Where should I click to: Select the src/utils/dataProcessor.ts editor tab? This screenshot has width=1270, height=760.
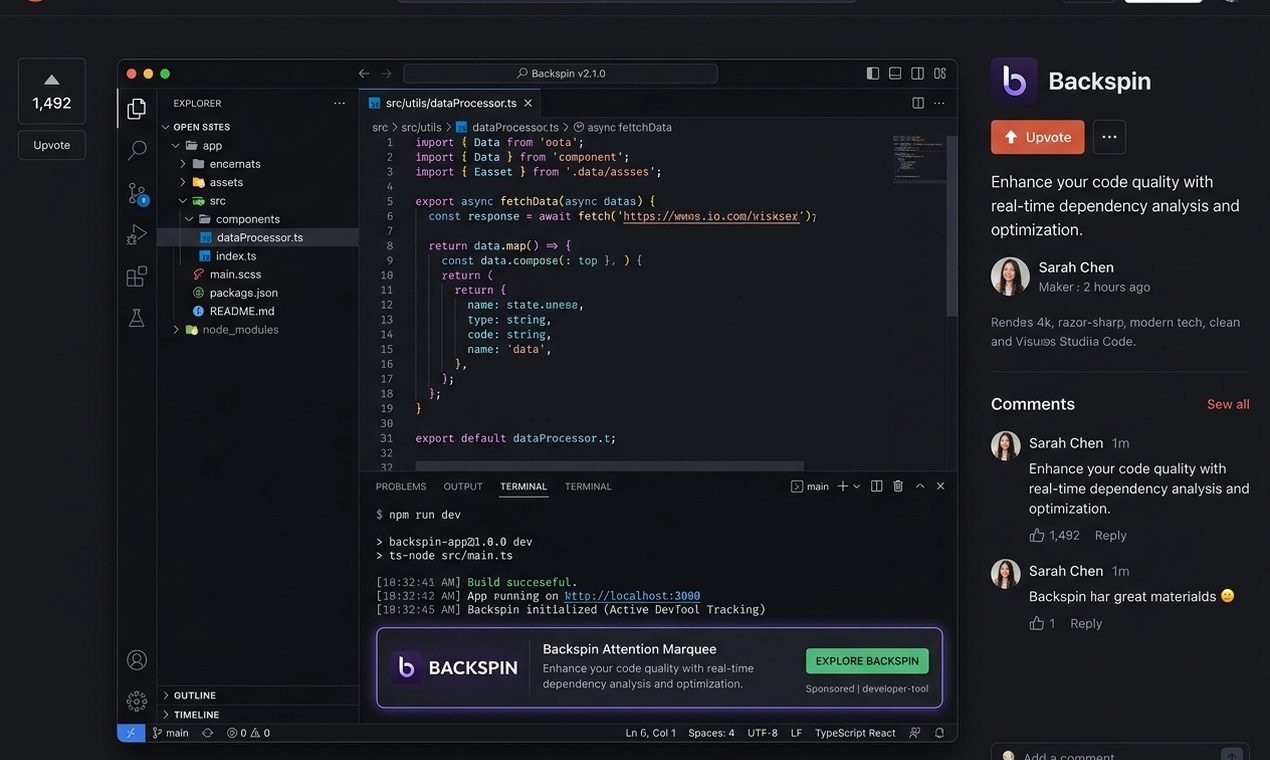(x=450, y=103)
